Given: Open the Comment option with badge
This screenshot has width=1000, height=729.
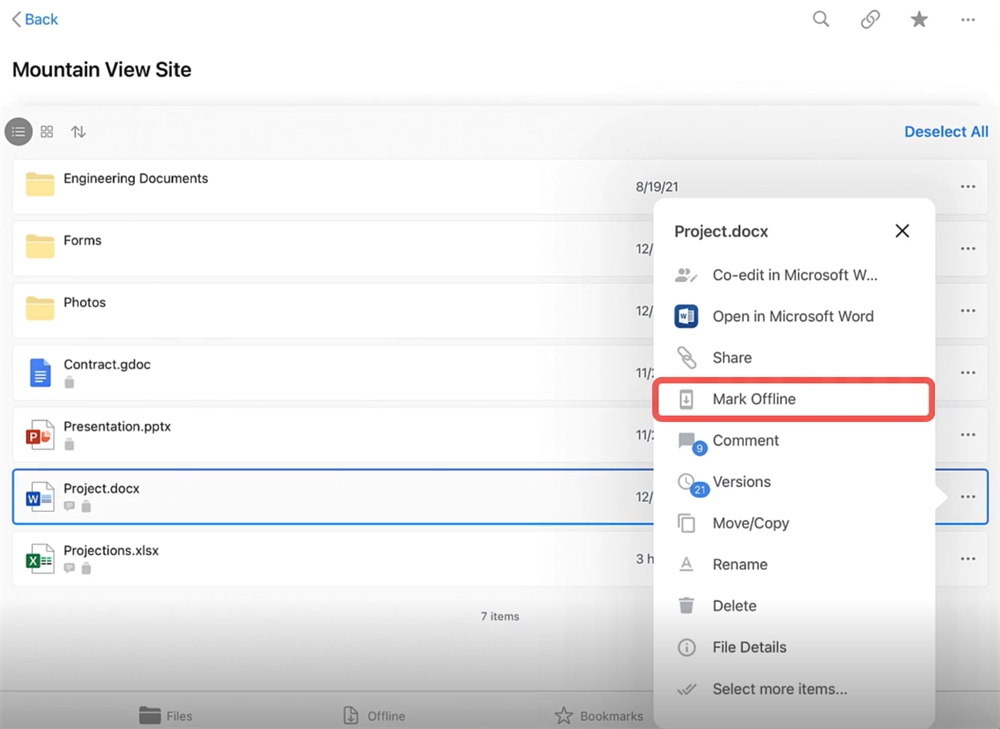Looking at the screenshot, I should [x=745, y=441].
